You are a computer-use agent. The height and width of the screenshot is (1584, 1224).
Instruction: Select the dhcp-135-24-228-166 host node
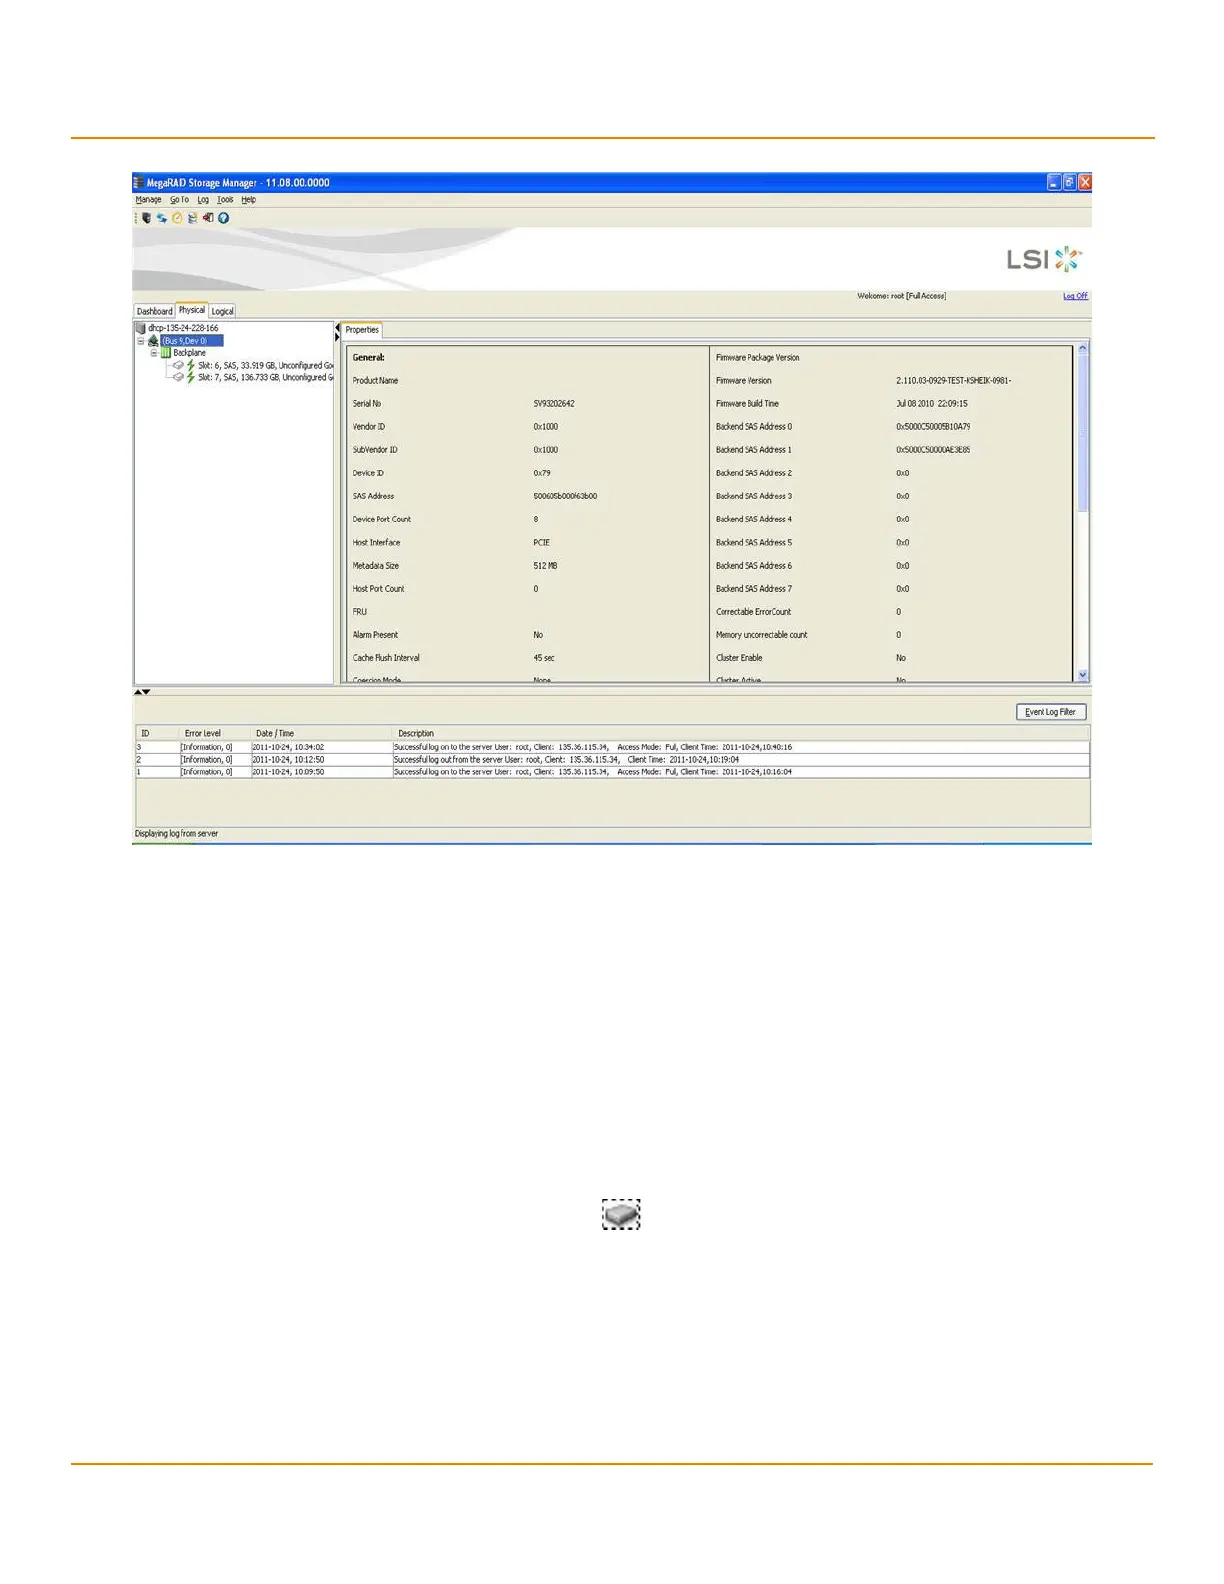coord(183,328)
